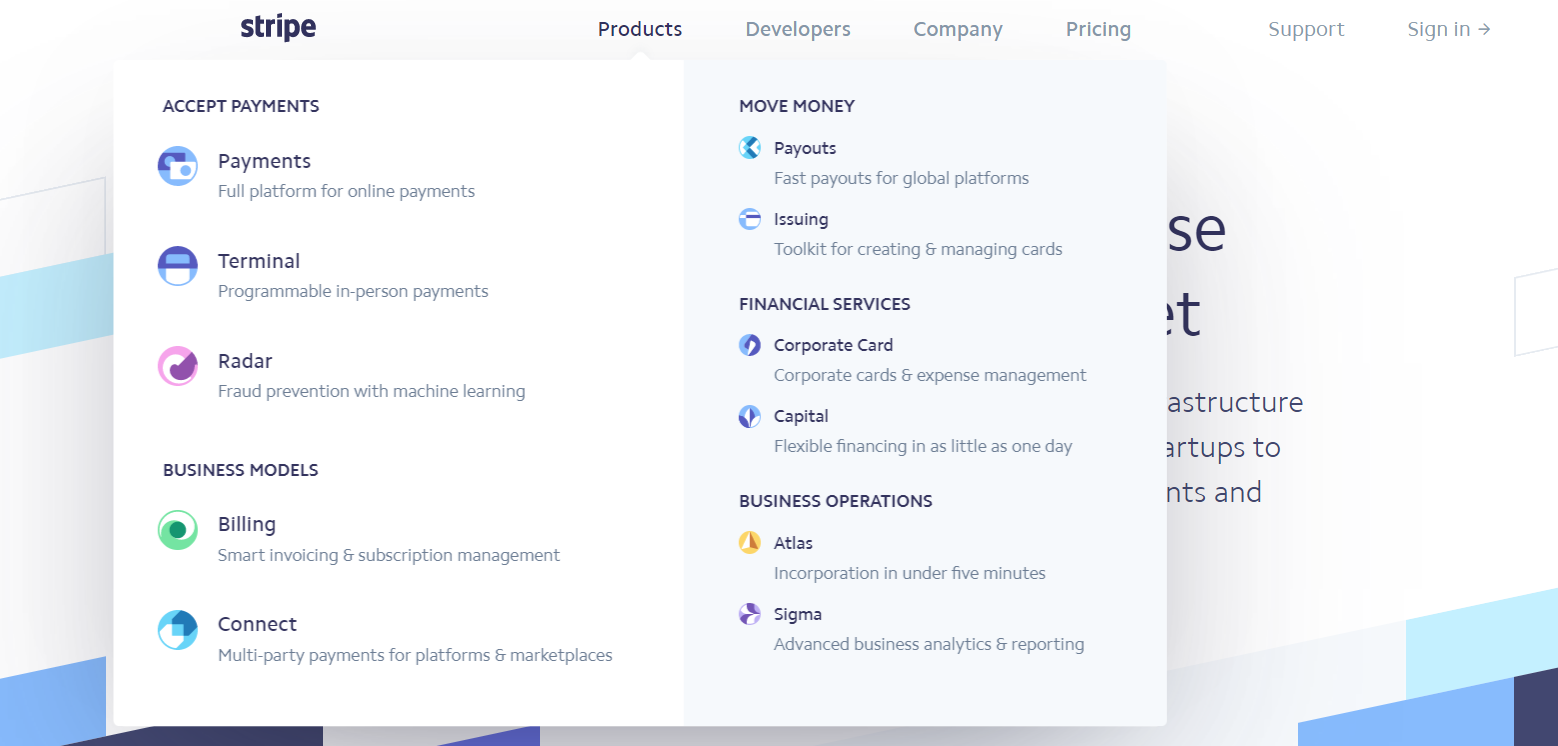The image size is (1558, 746).
Task: Click the Payments product icon
Action: [x=178, y=166]
